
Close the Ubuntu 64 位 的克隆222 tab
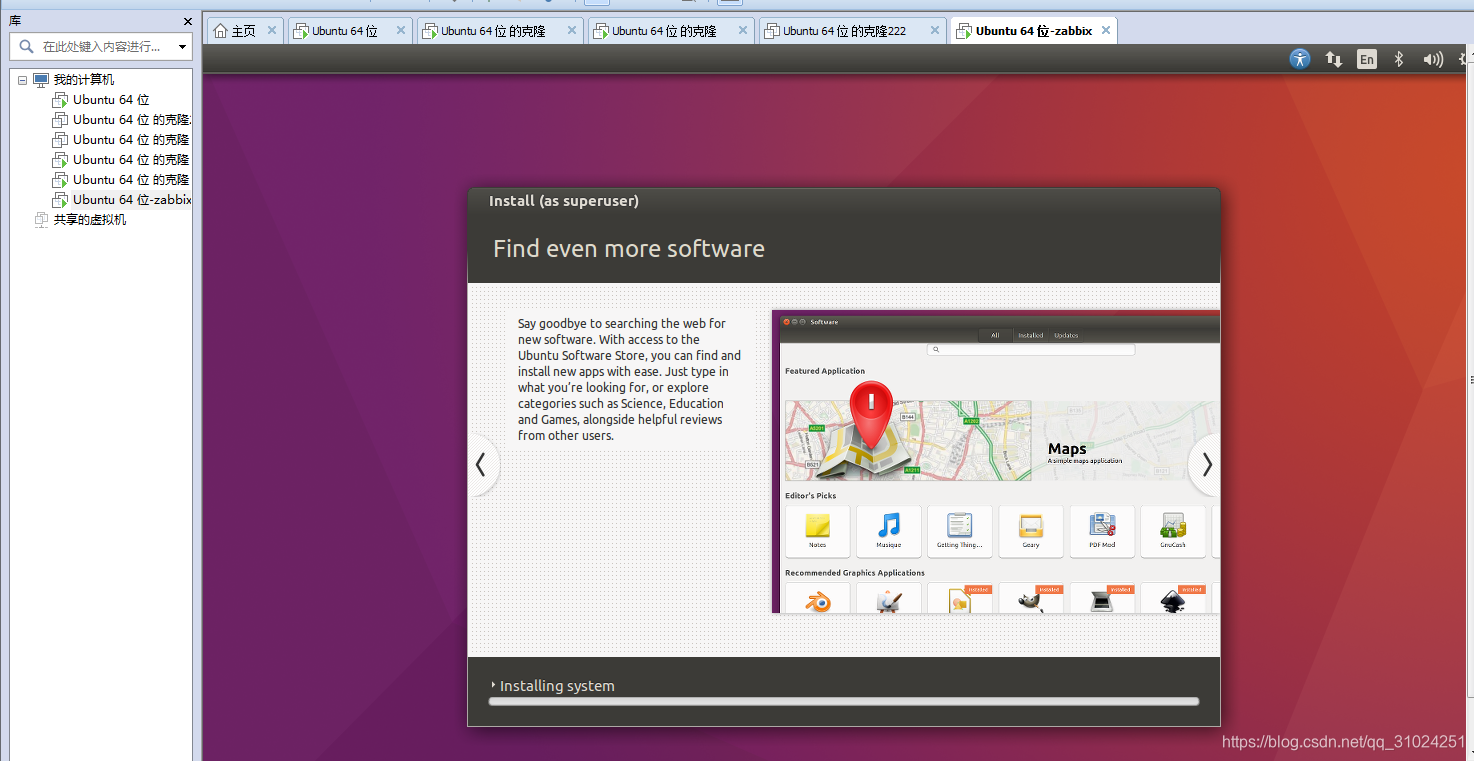coord(934,30)
